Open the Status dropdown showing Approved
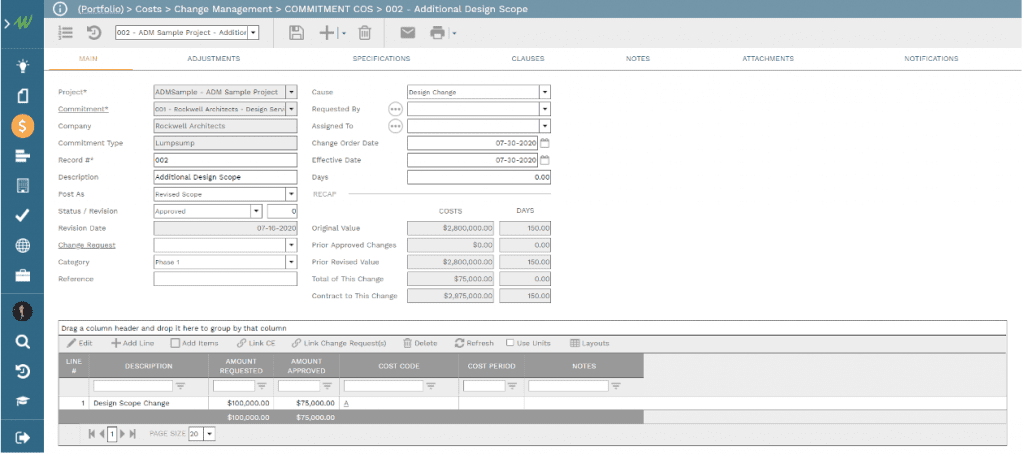This screenshot has height=455, width=1024. (257, 211)
